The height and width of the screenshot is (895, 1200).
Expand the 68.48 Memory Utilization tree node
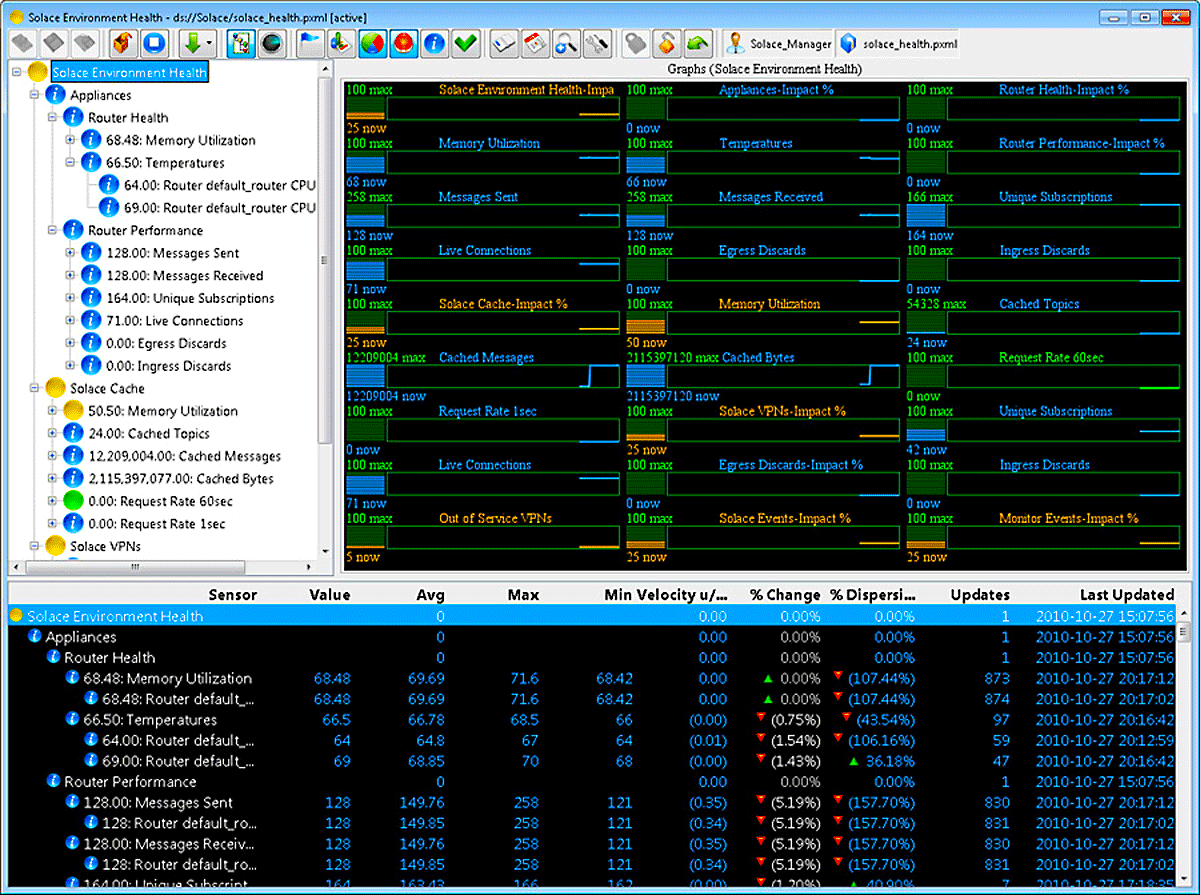(x=71, y=141)
